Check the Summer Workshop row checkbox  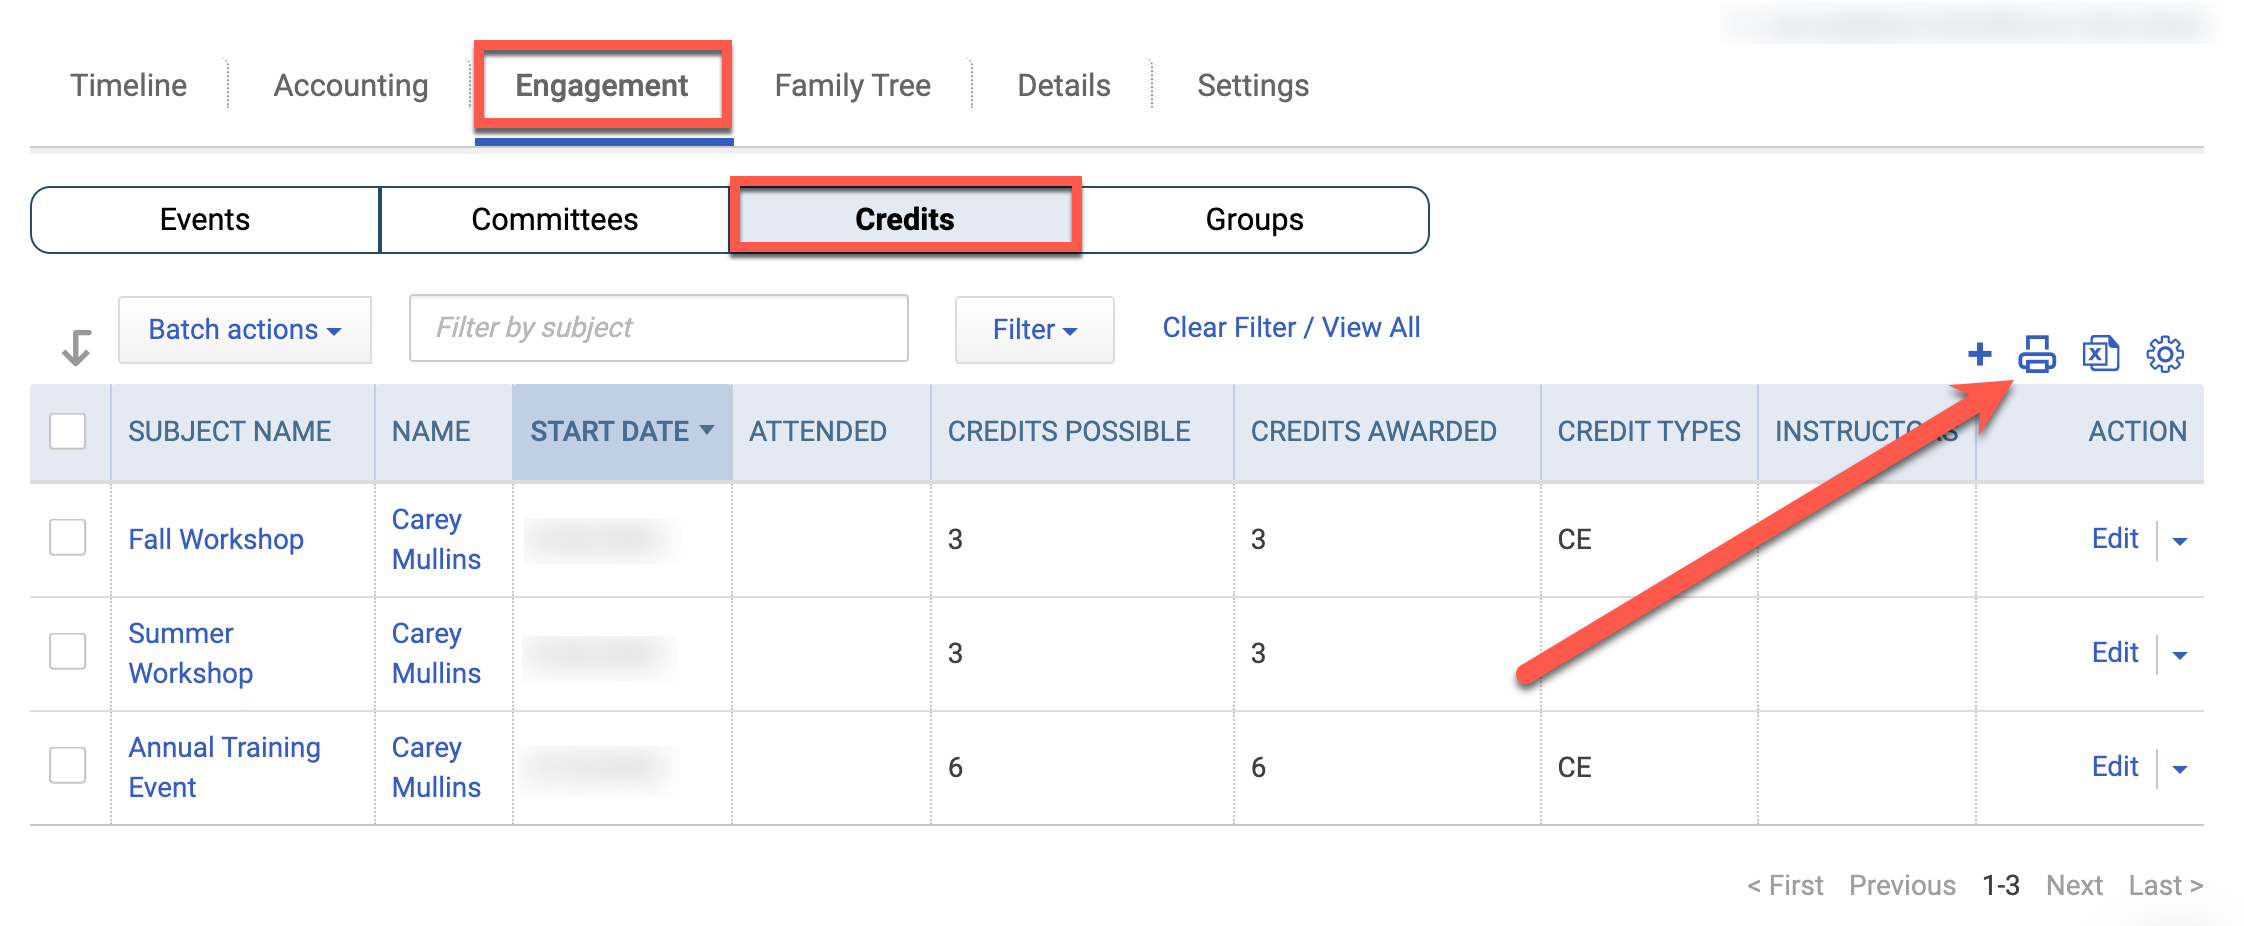pos(68,651)
